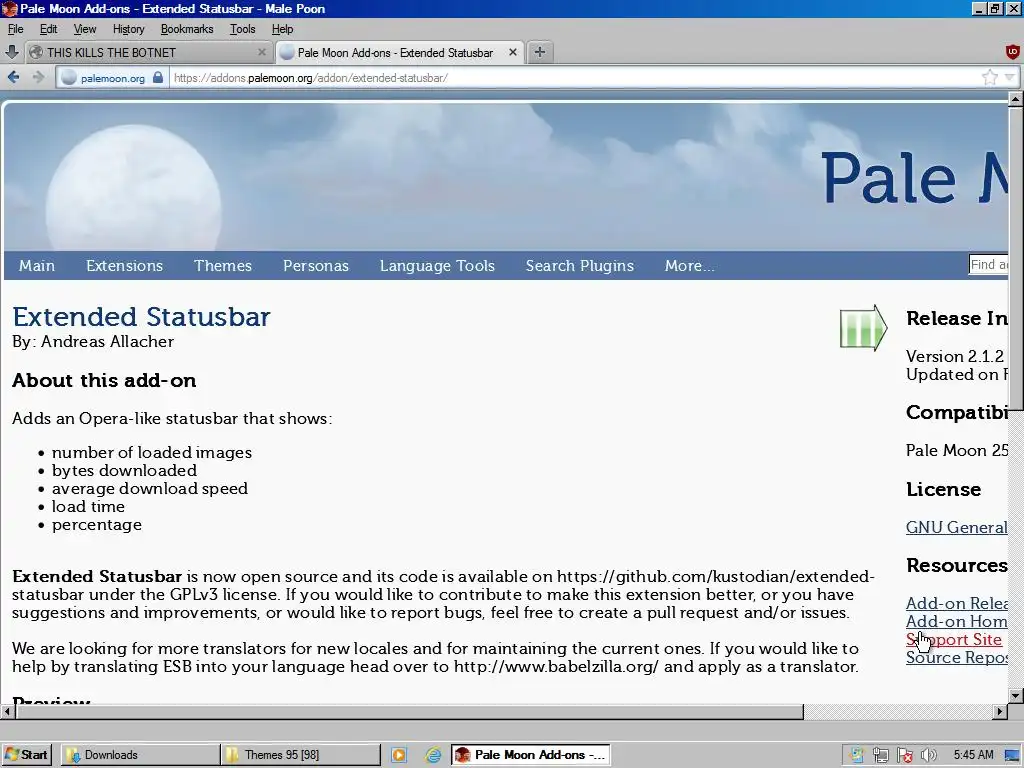Screen dimensions: 1024x768
Task: Open the Windows Start button
Action: [x=26, y=755]
